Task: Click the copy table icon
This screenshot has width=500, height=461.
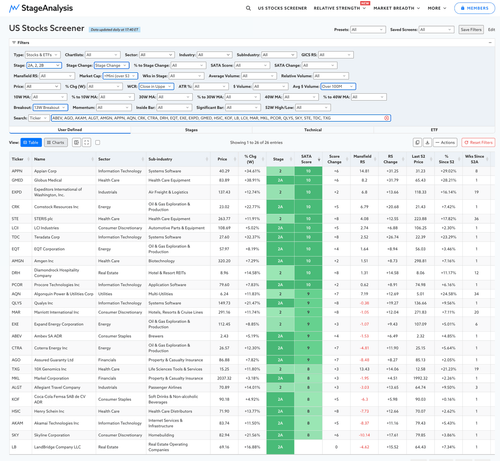Action: tap(417, 143)
